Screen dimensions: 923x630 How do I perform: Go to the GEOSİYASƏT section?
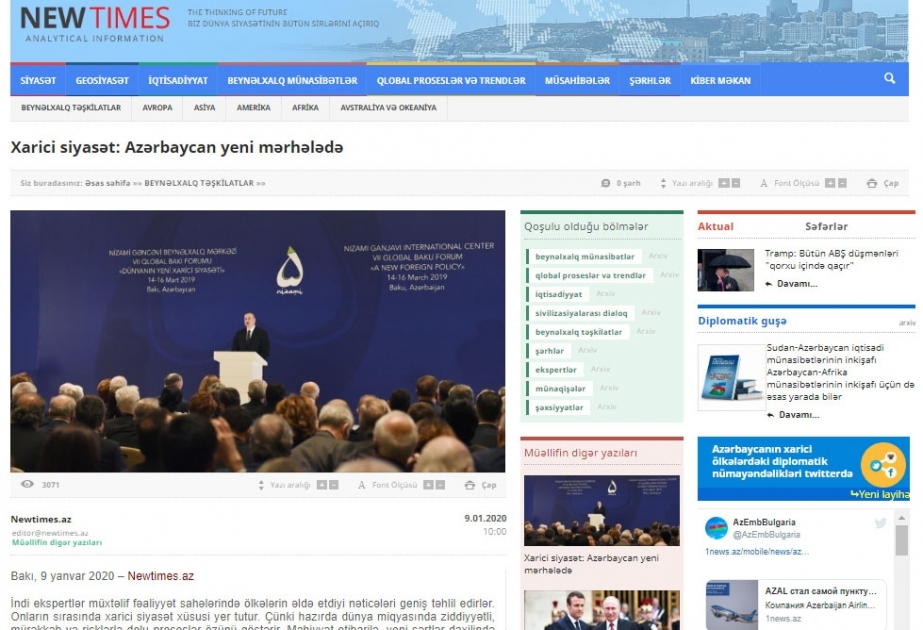click(x=102, y=80)
